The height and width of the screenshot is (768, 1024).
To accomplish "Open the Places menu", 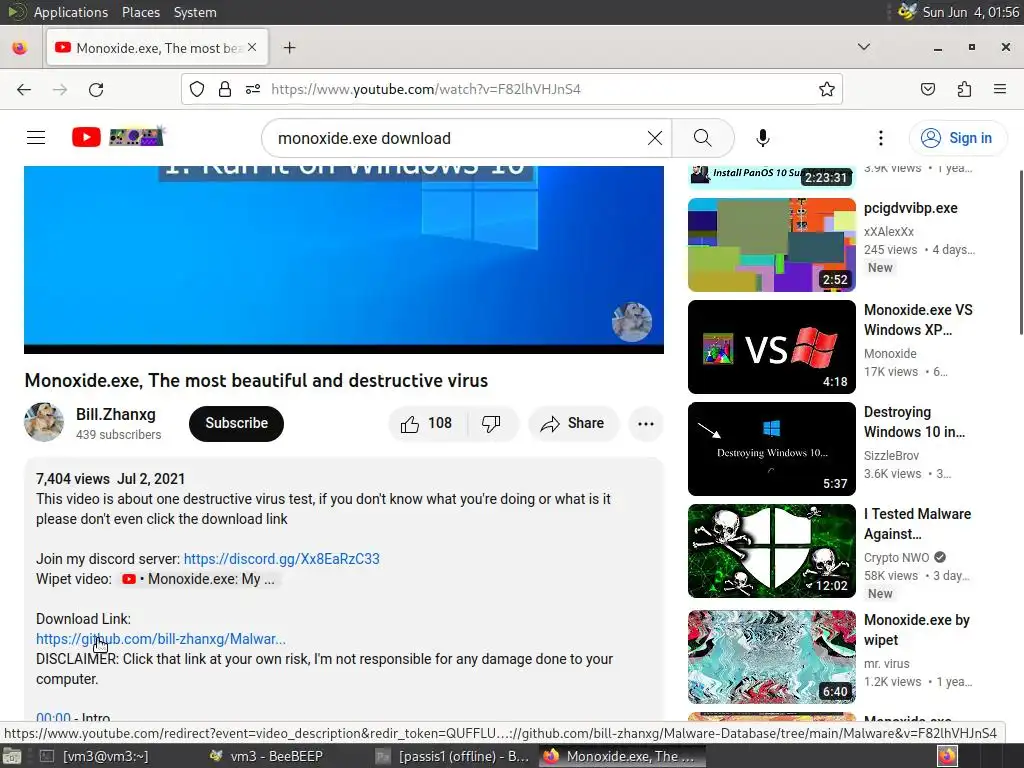I will [x=140, y=12].
